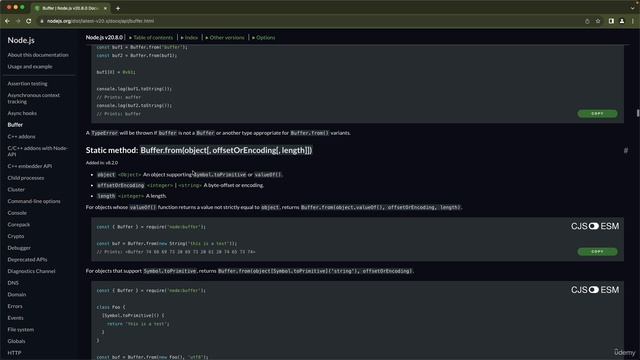Reload the page with refresh icon
640x360 pixels.
tap(29, 21)
